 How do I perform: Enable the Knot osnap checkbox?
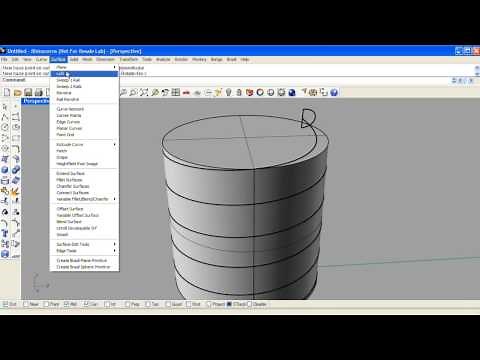pos(189,304)
